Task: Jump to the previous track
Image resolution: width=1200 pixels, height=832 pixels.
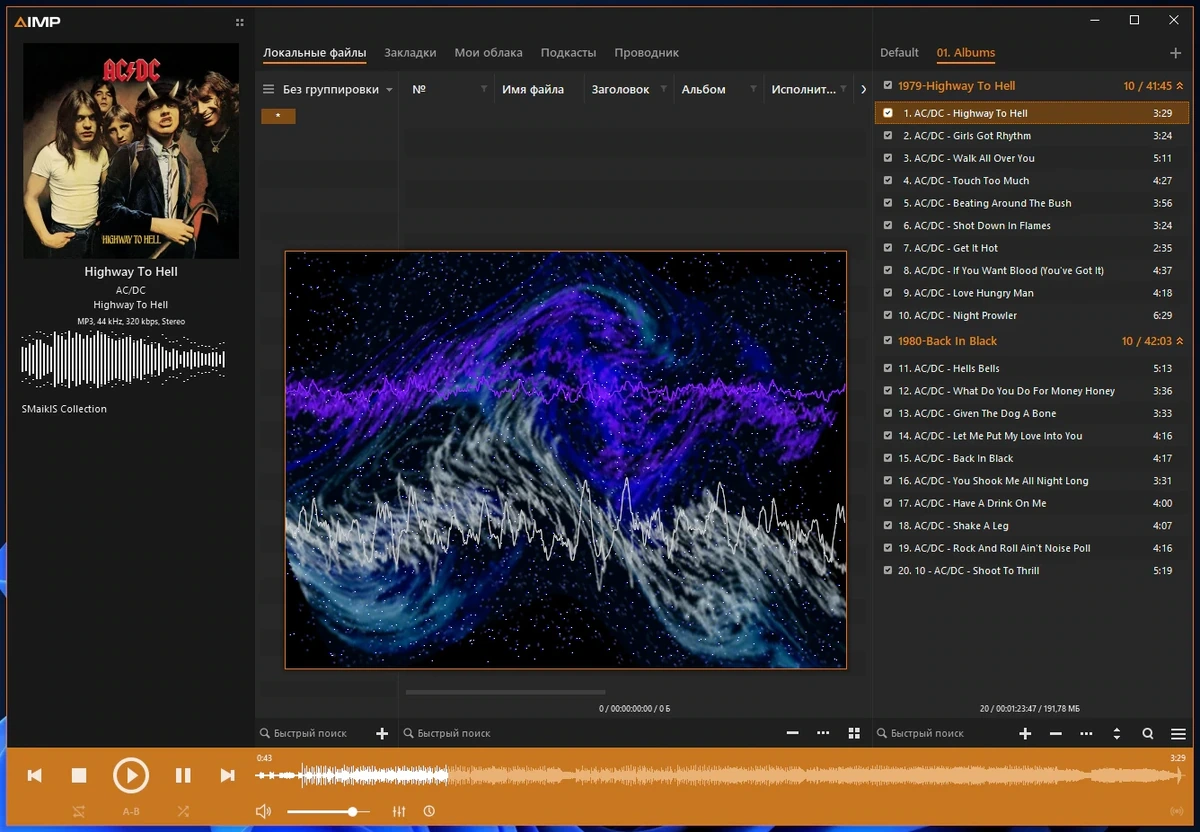Action: coord(35,775)
